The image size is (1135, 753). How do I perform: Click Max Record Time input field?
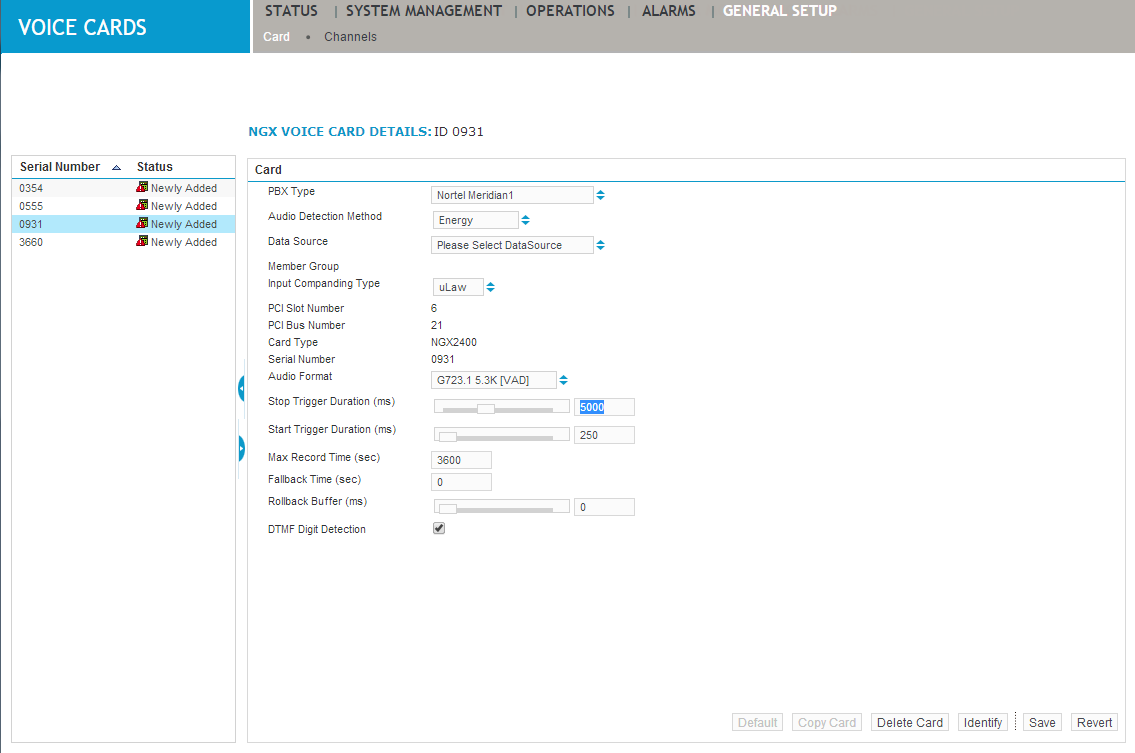tap(462, 460)
